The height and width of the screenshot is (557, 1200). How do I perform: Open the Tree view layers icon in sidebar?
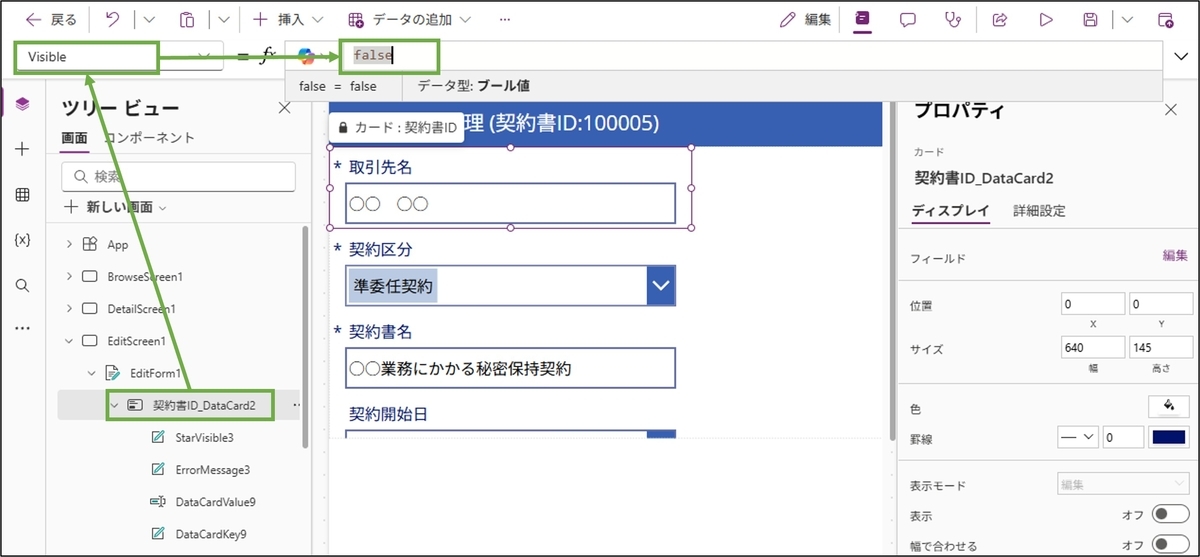(23, 104)
